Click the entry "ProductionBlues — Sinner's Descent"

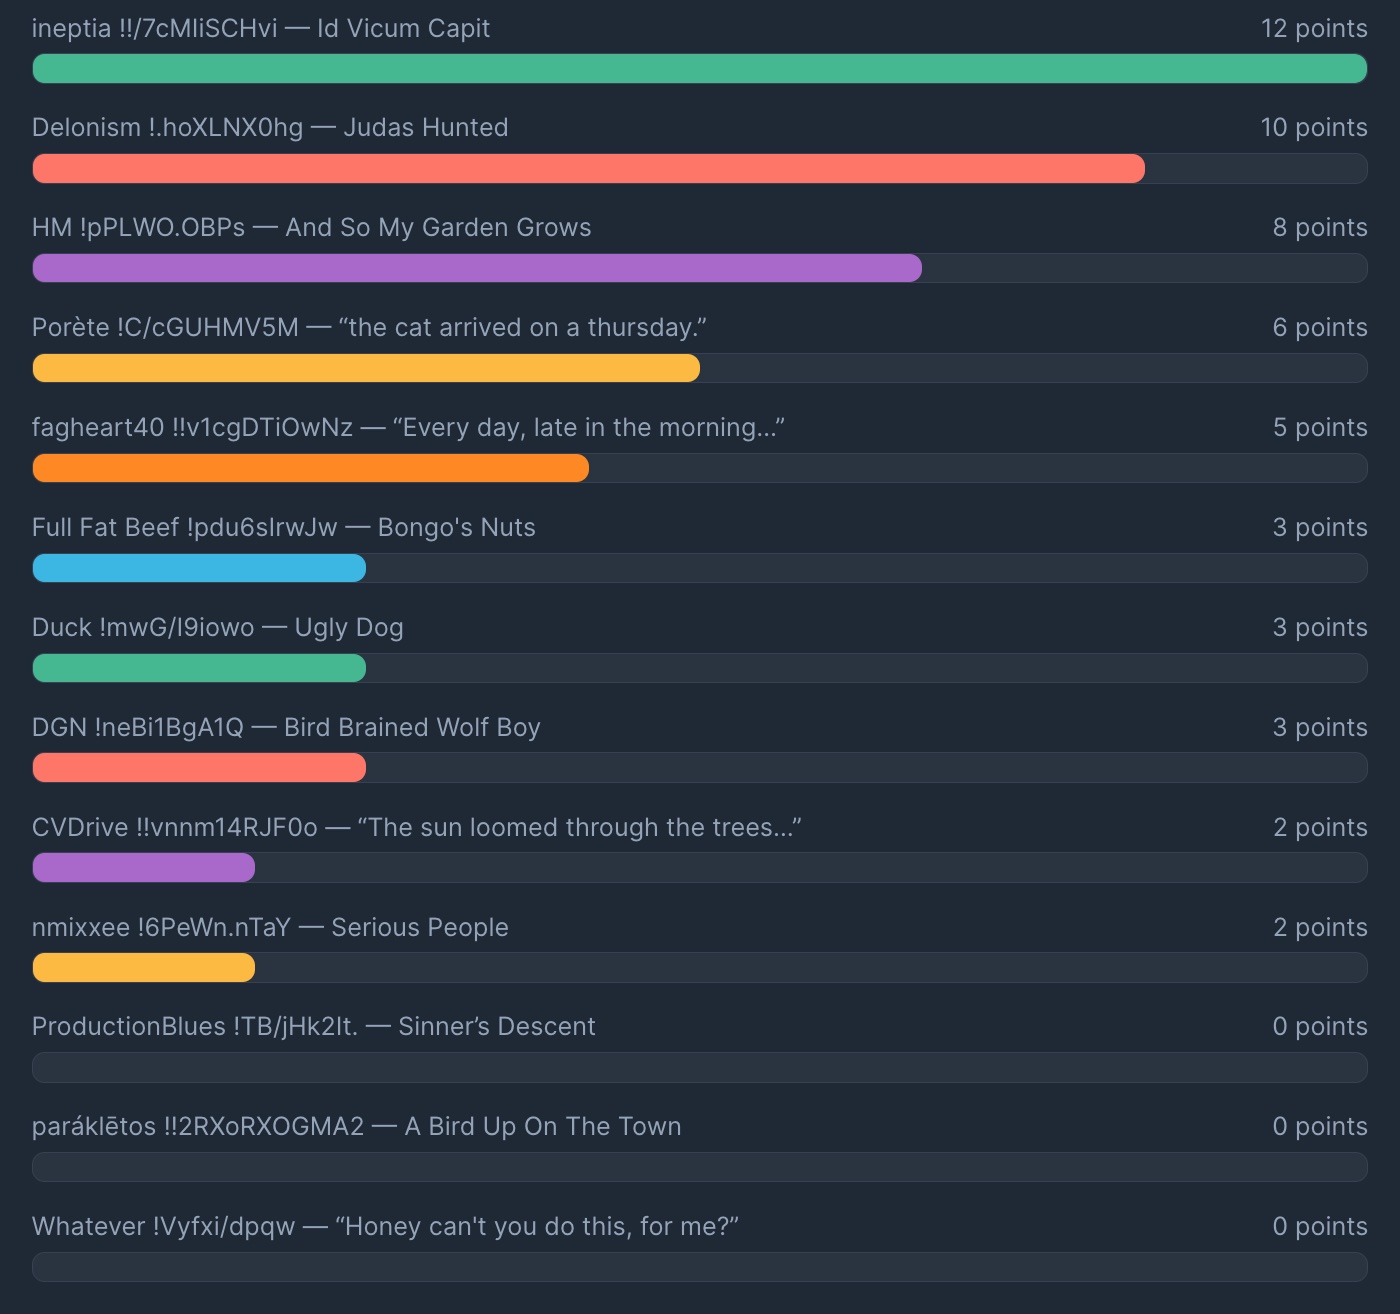(314, 1027)
